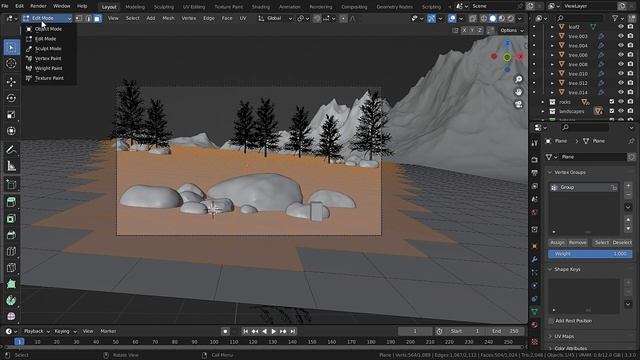Open the Render properties tab icon
Screen dimensions: 640x360
535,160
